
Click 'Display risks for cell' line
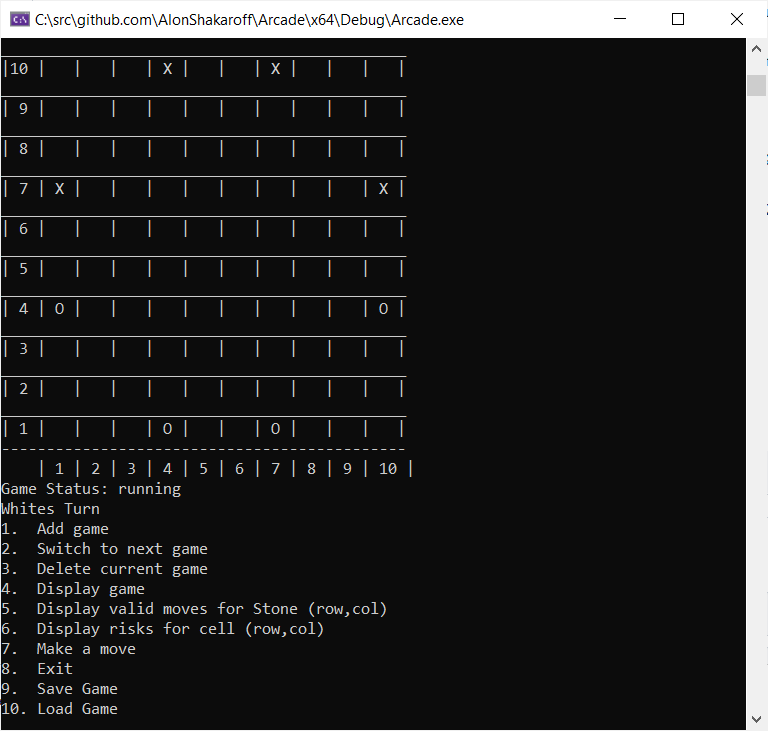(x=163, y=629)
